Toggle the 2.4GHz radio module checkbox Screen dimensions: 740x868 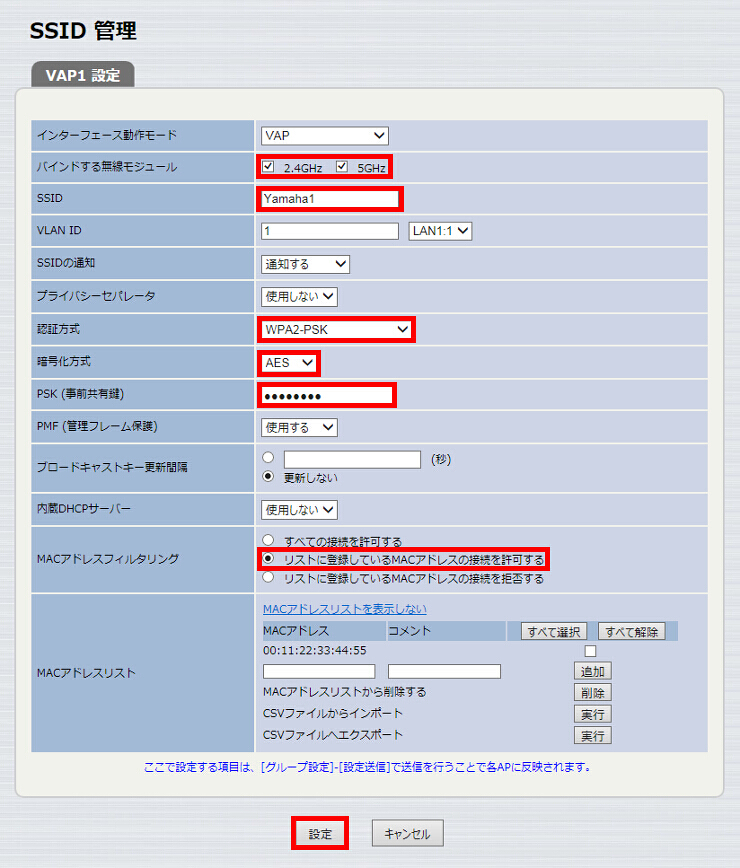pyautogui.click(x=268, y=167)
